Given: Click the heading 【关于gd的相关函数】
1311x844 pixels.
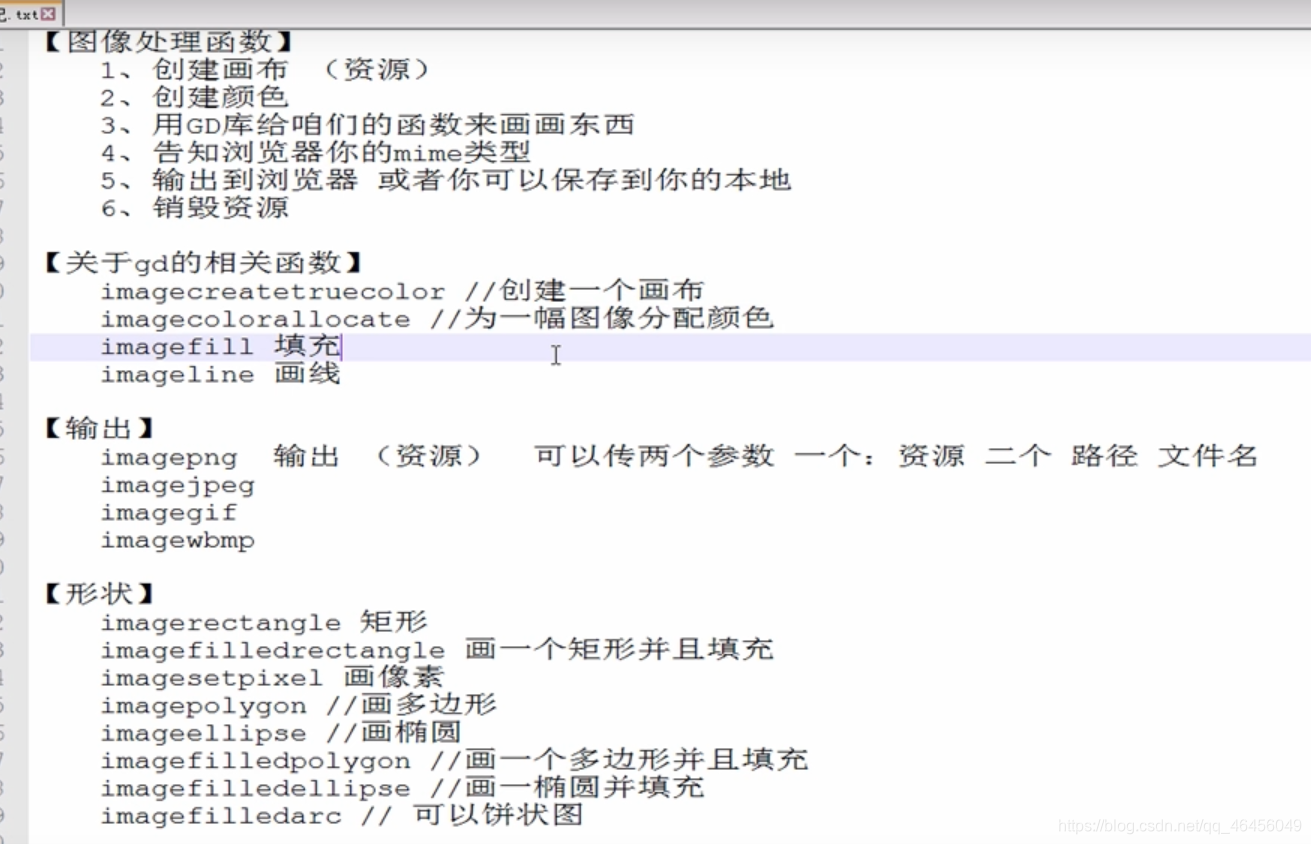Looking at the screenshot, I should pyautogui.click(x=203, y=263).
